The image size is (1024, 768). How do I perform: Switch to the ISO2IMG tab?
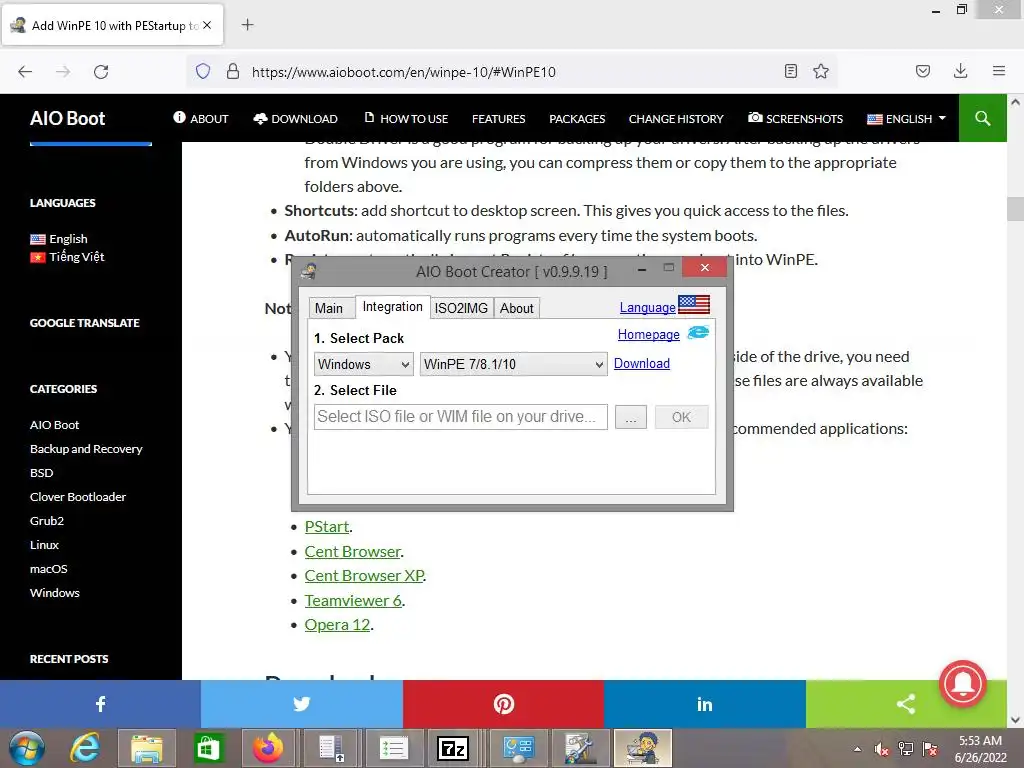click(x=461, y=308)
